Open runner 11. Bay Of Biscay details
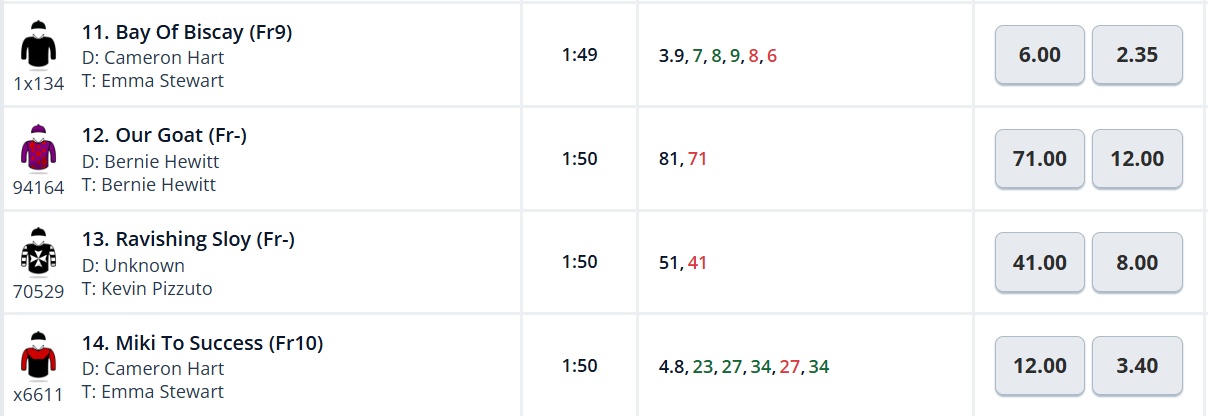This screenshot has height=416, width=1208. [x=187, y=32]
